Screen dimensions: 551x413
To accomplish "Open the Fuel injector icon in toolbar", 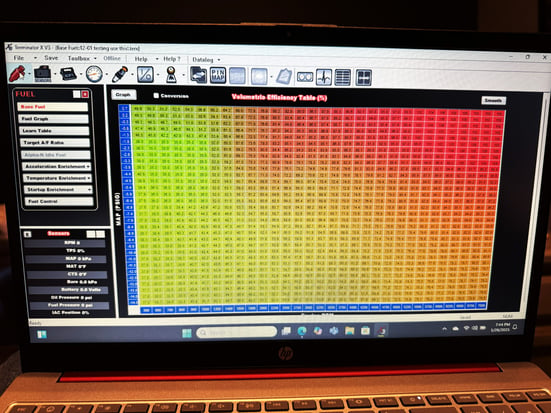I will coord(18,73).
